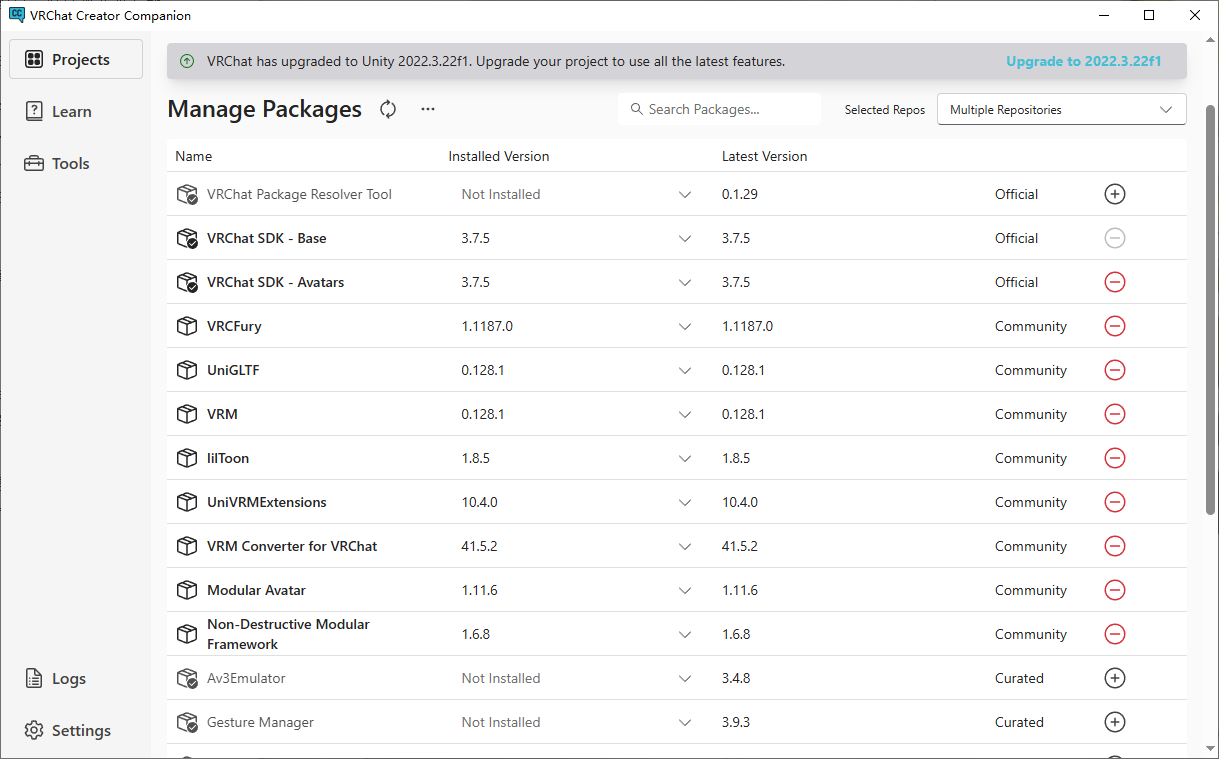1219x760 pixels.
Task: Open the Multiple Repositories dropdown
Action: (x=1062, y=109)
